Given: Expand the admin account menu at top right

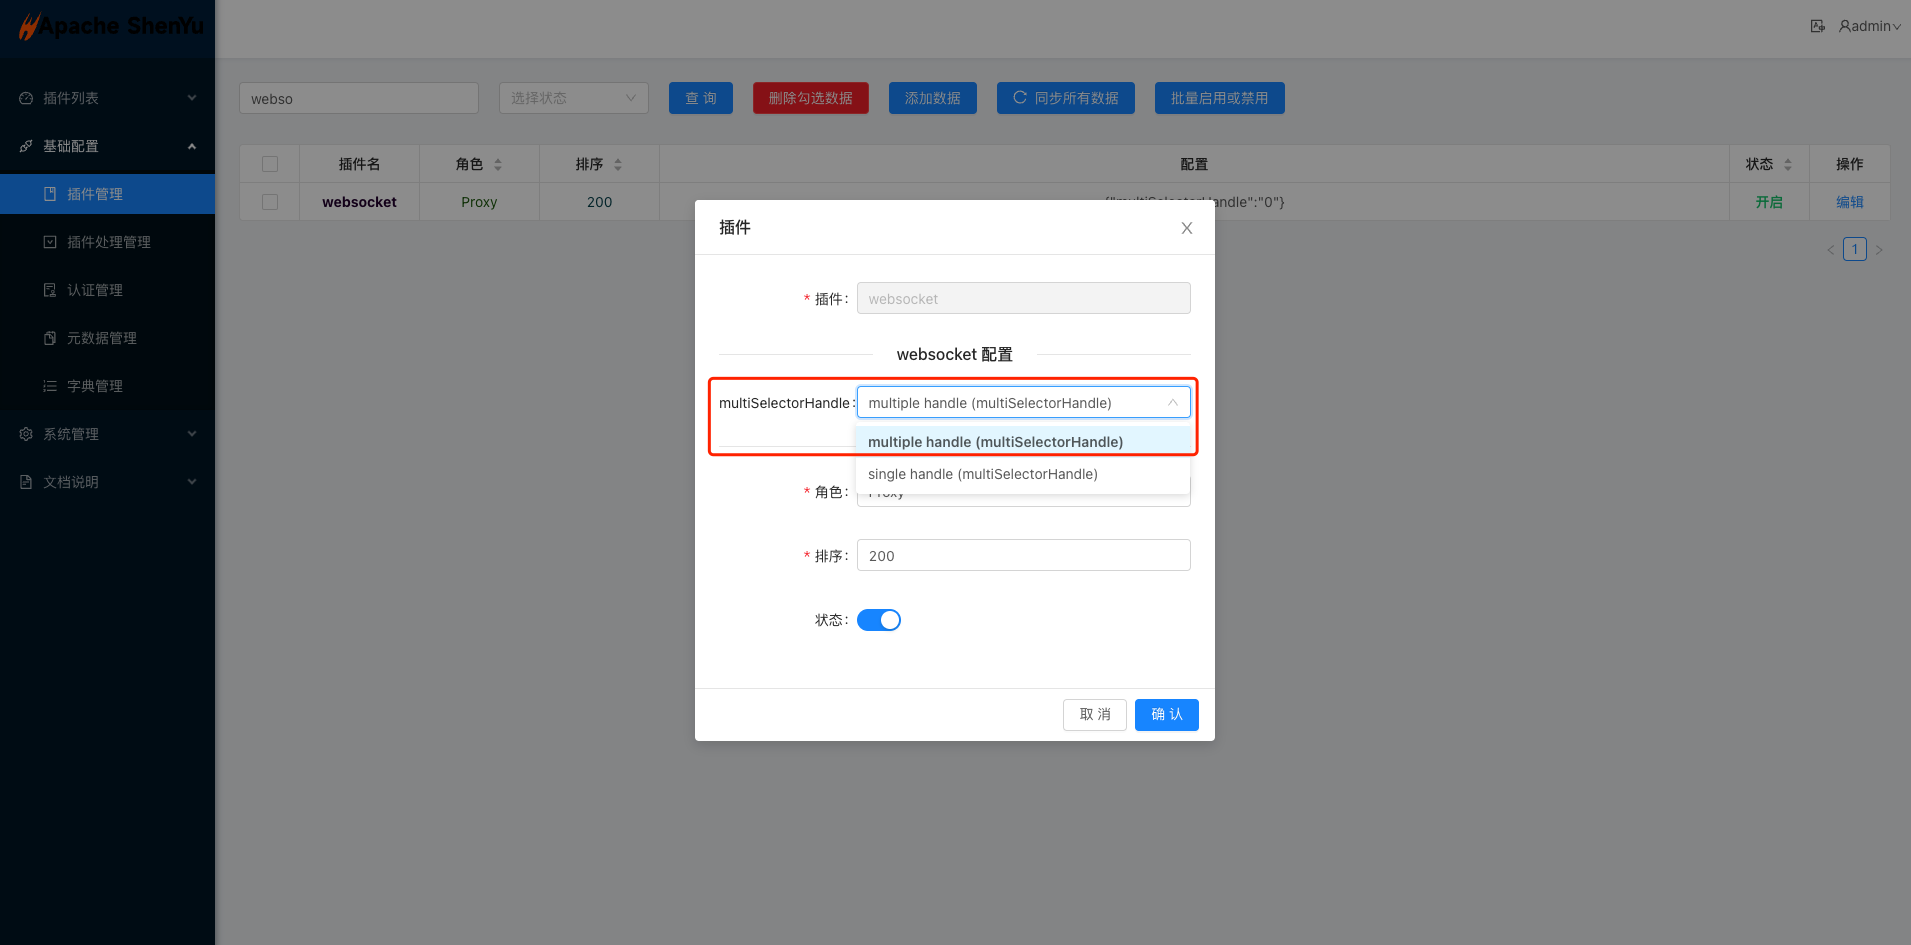Looking at the screenshot, I should click(x=1871, y=26).
